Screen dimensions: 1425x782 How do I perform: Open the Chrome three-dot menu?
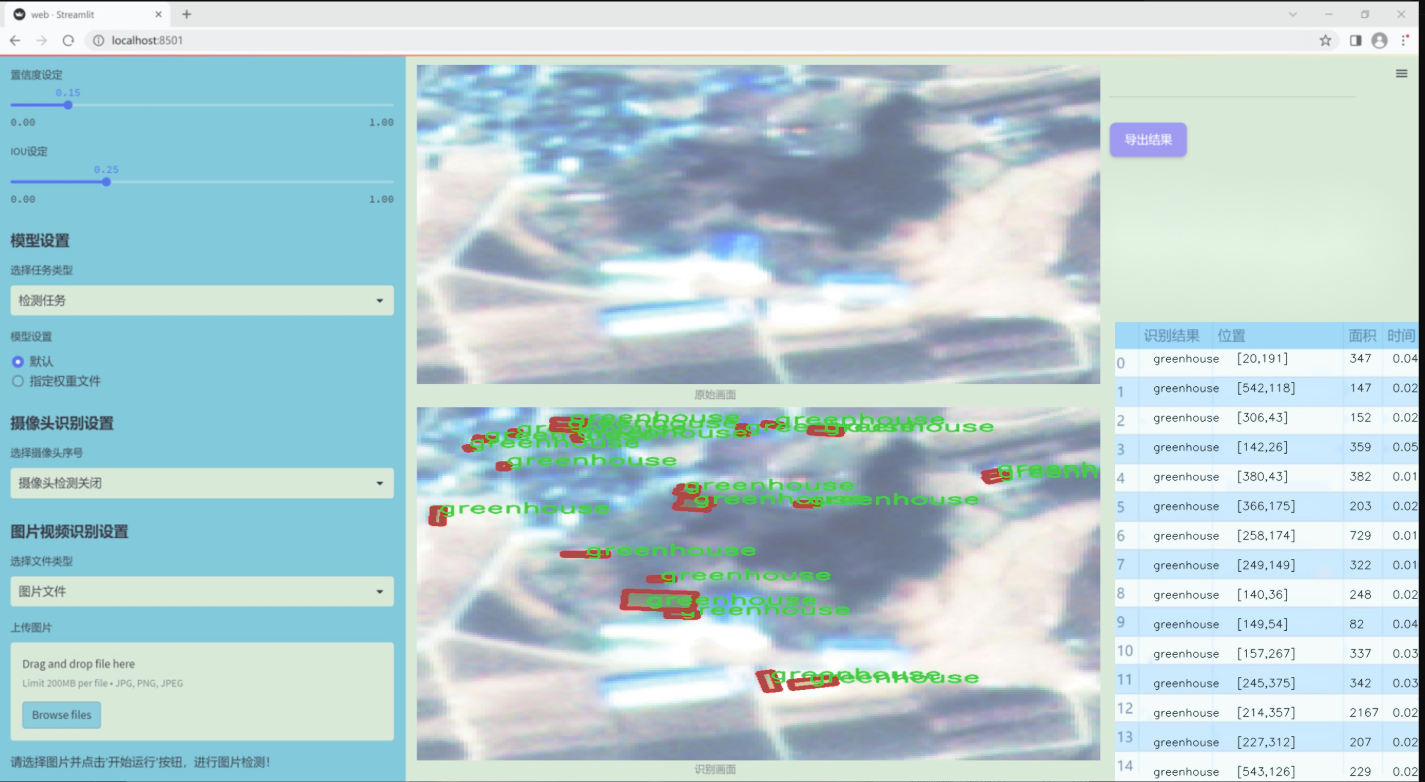click(x=1406, y=40)
